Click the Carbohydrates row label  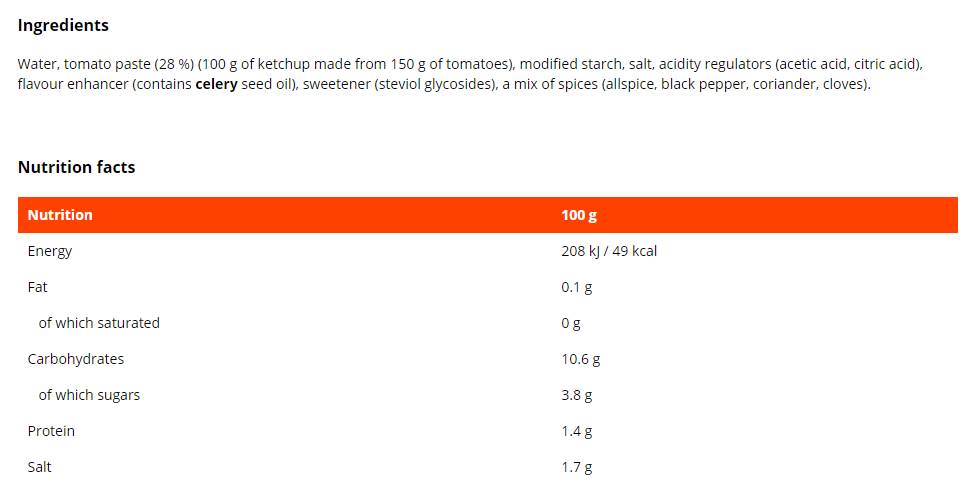tap(76, 359)
